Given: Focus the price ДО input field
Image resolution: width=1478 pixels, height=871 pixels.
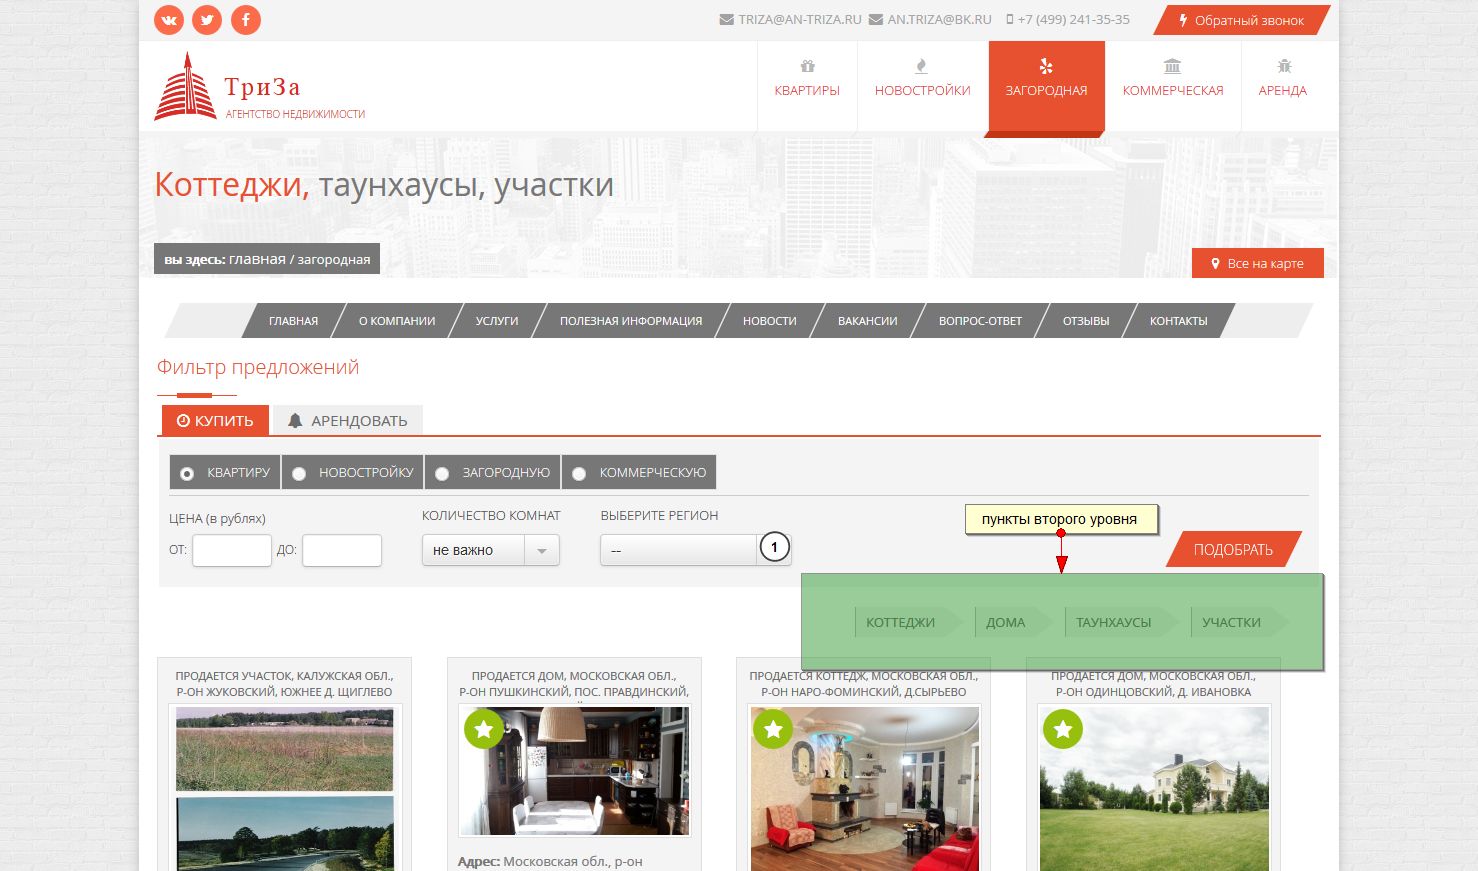Looking at the screenshot, I should point(342,550).
